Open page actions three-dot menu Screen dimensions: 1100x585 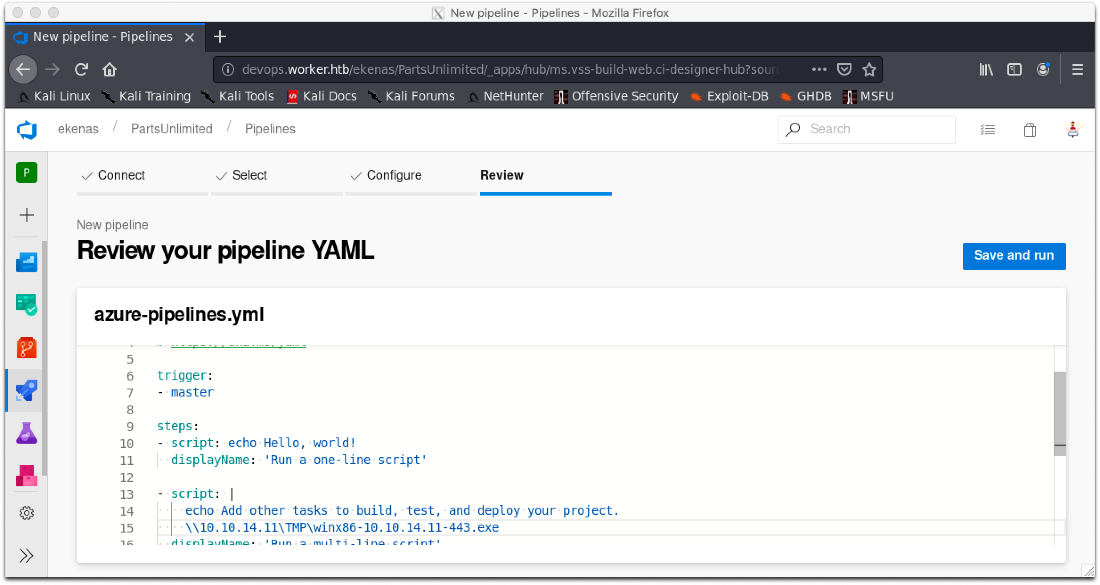(x=819, y=69)
